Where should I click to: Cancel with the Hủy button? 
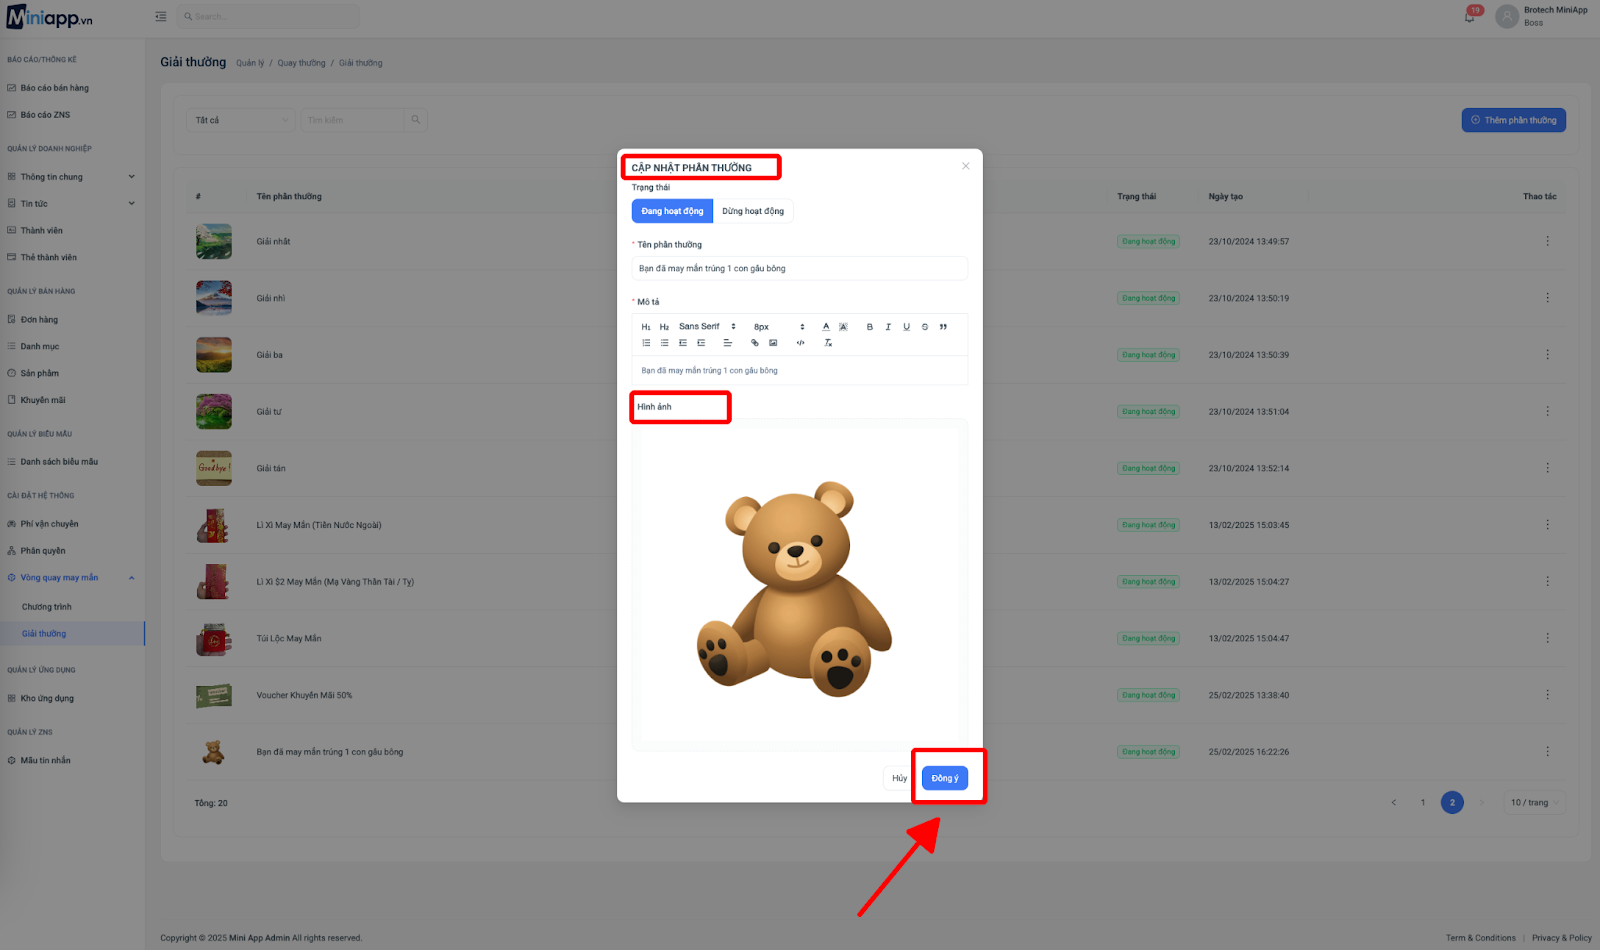[x=899, y=778]
